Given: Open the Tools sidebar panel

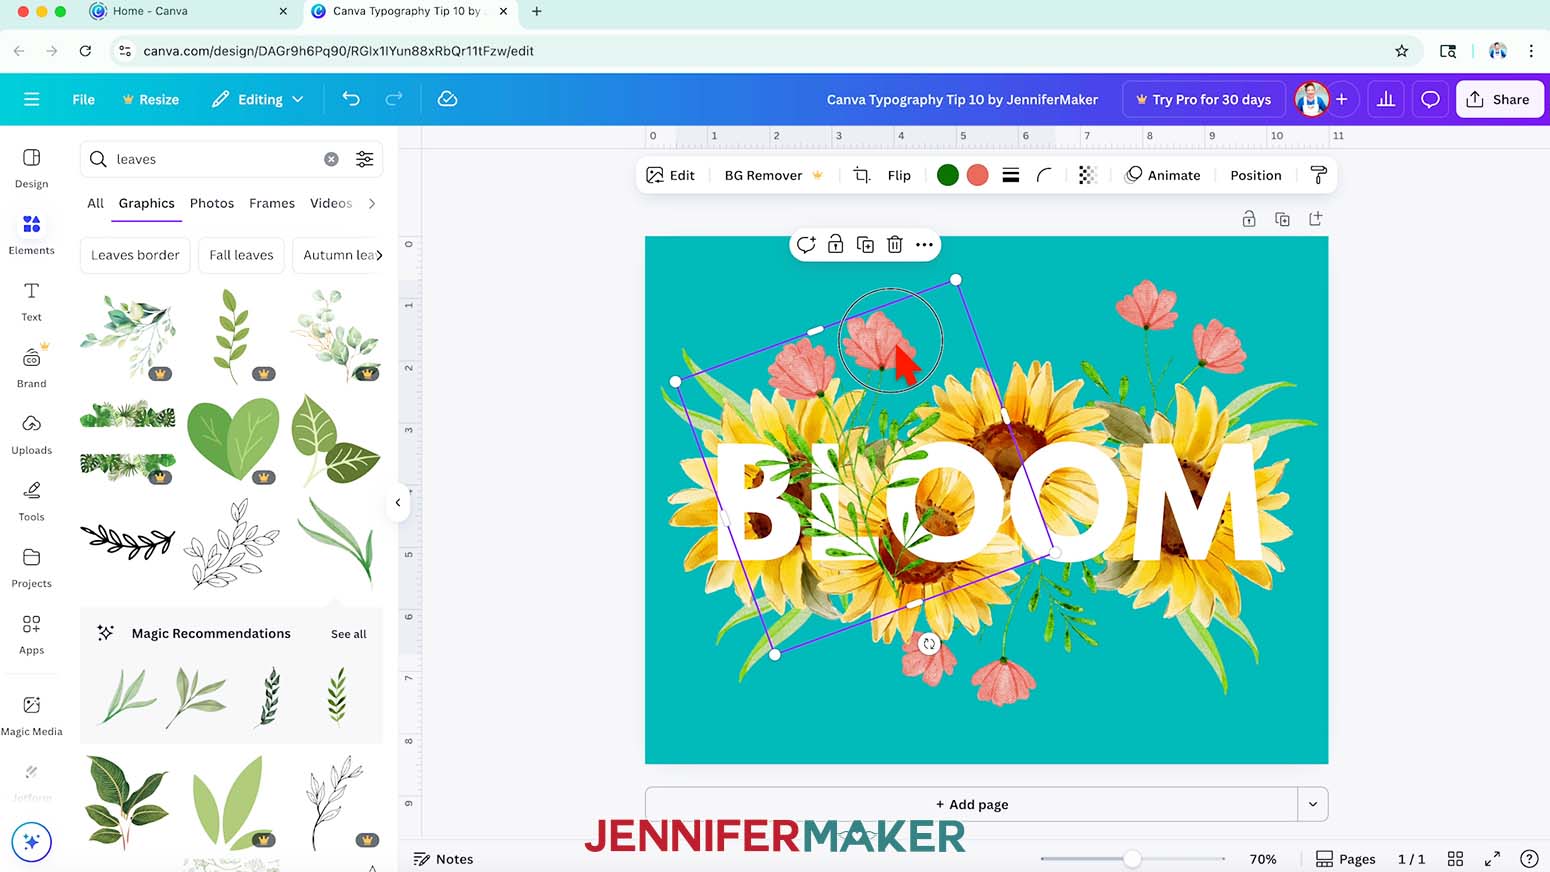Looking at the screenshot, I should coord(31,501).
